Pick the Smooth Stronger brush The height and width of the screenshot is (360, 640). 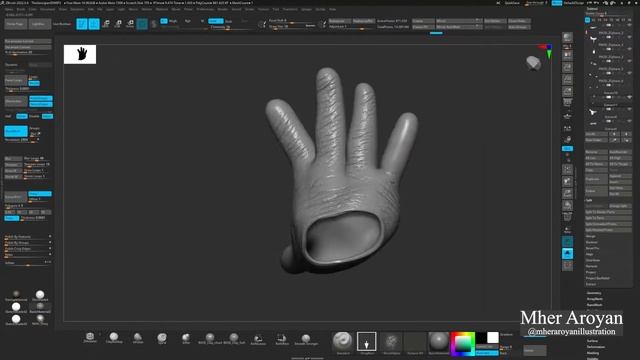coord(306,339)
